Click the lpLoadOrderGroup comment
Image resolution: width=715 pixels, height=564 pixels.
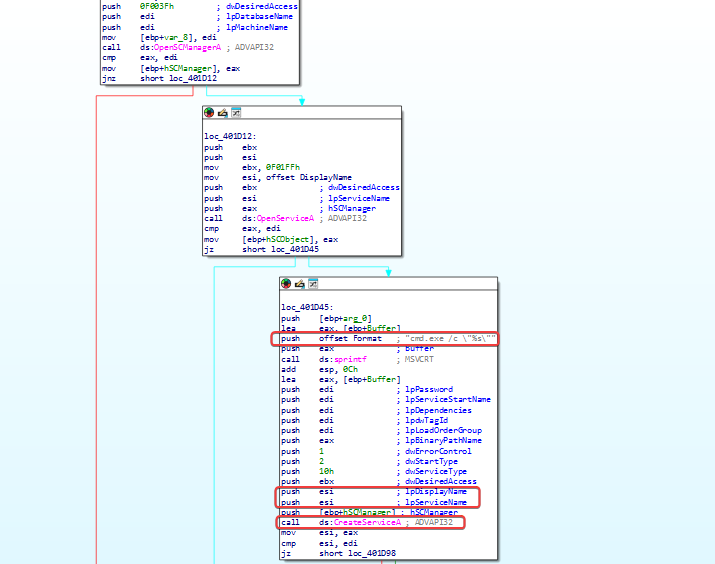click(443, 430)
